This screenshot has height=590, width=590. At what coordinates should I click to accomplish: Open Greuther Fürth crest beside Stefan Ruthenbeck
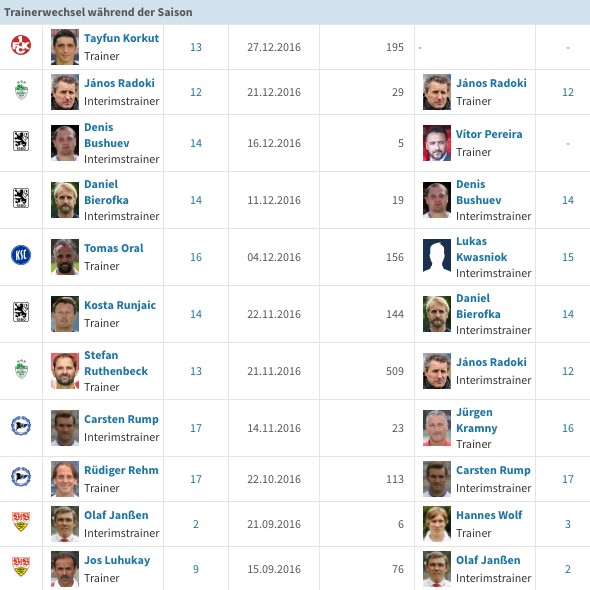[x=21, y=369]
